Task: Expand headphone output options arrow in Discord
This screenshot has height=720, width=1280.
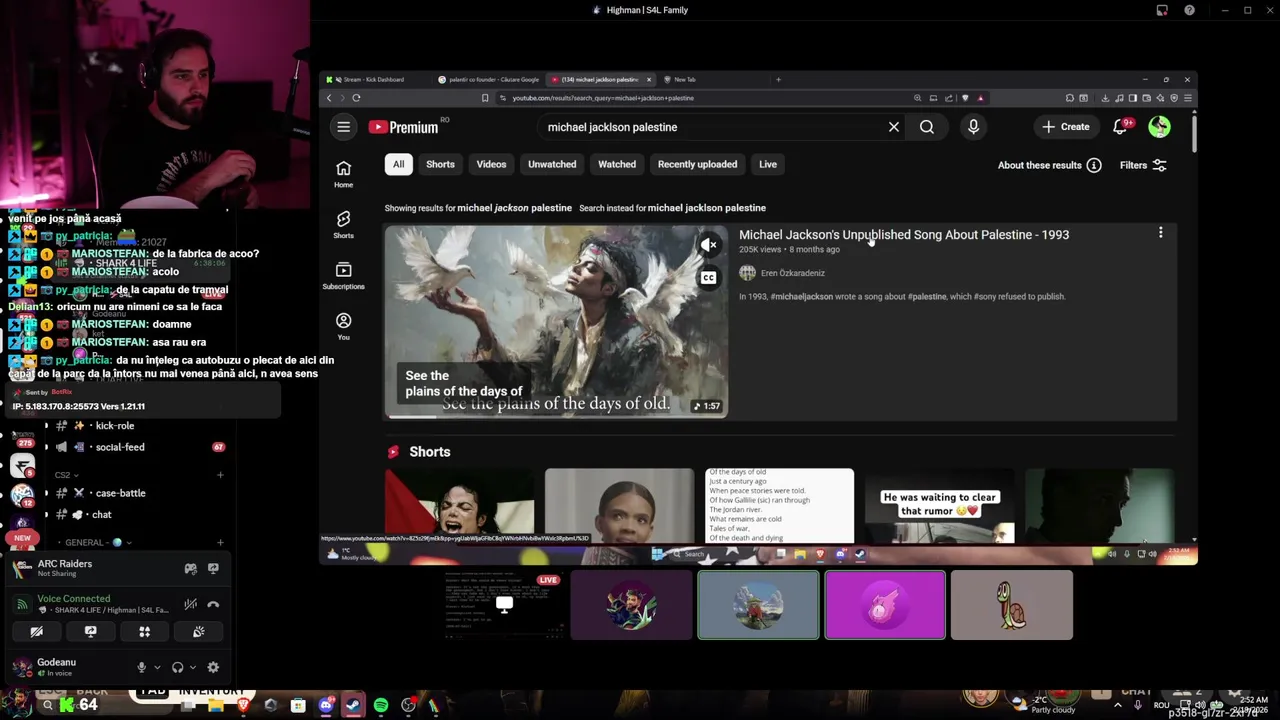Action: coord(192,668)
